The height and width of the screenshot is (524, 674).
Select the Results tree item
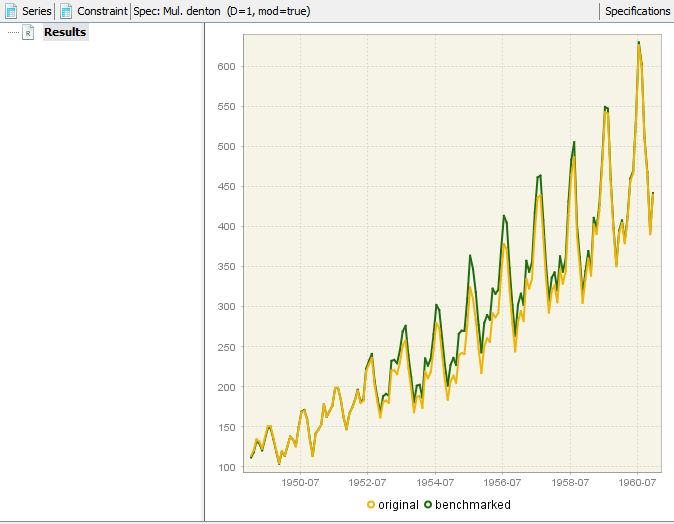(x=65, y=32)
